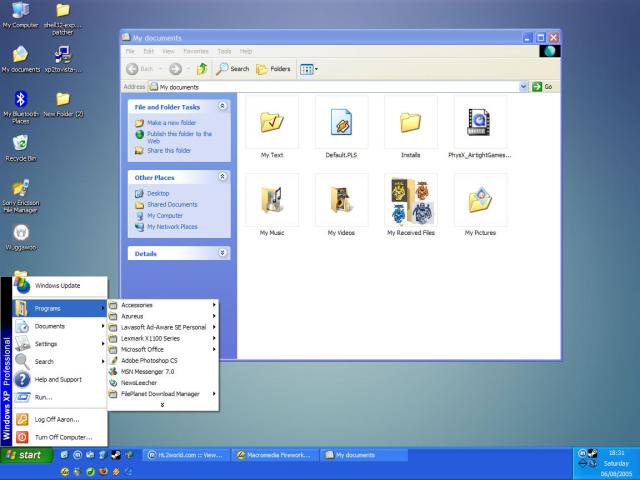Click Turn Off Computer...
Viewport: 640px width, 480px height.
60,437
